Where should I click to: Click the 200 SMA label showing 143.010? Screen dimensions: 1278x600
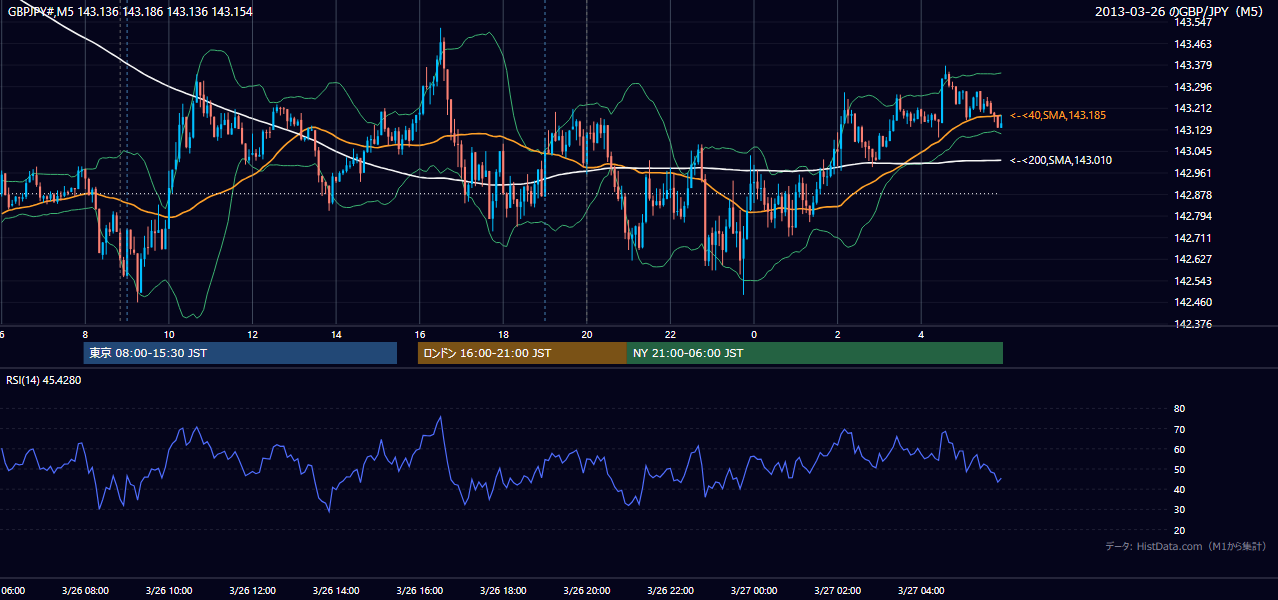(1061, 160)
